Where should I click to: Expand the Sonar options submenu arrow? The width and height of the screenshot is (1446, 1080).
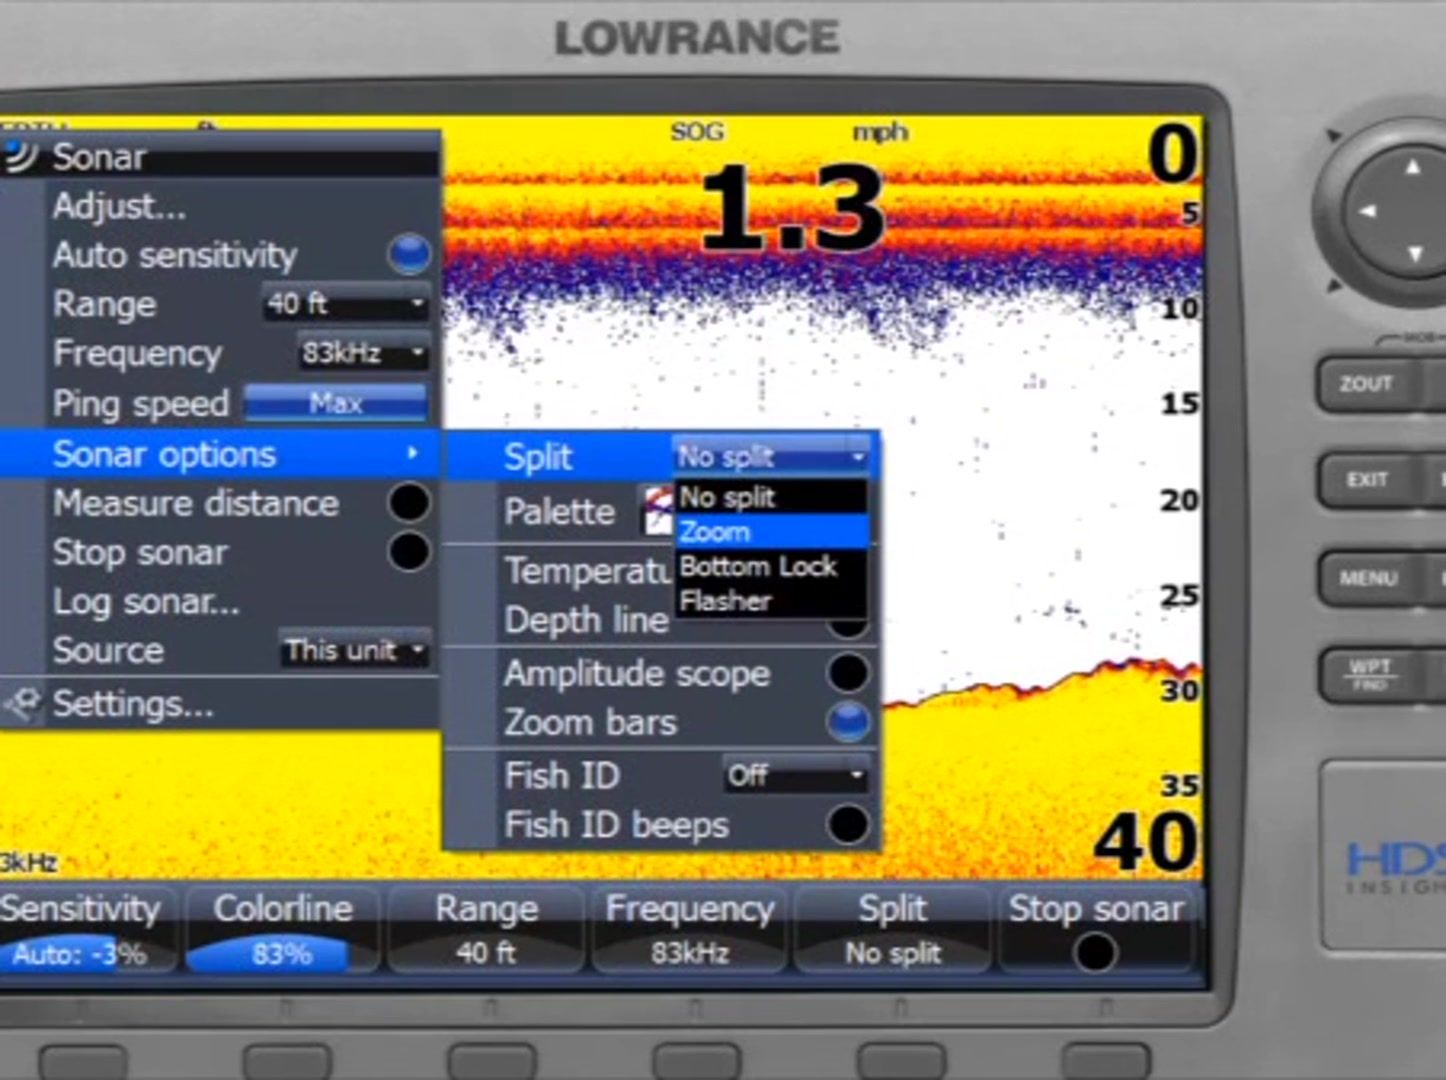coord(412,453)
